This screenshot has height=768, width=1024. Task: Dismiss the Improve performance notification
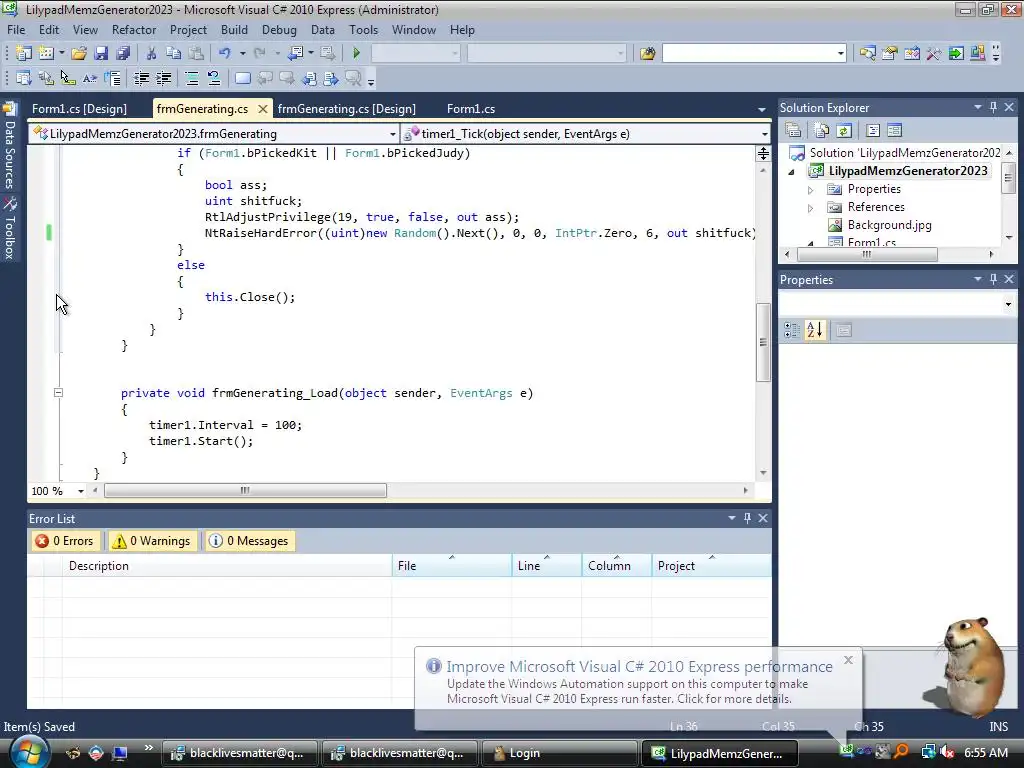tap(848, 660)
